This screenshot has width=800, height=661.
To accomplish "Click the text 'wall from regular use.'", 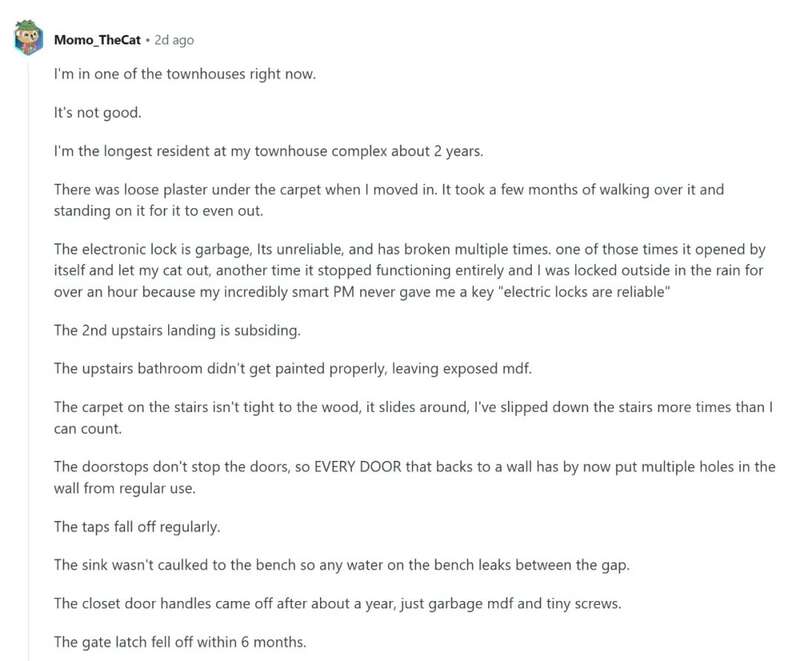I will tap(124, 488).
